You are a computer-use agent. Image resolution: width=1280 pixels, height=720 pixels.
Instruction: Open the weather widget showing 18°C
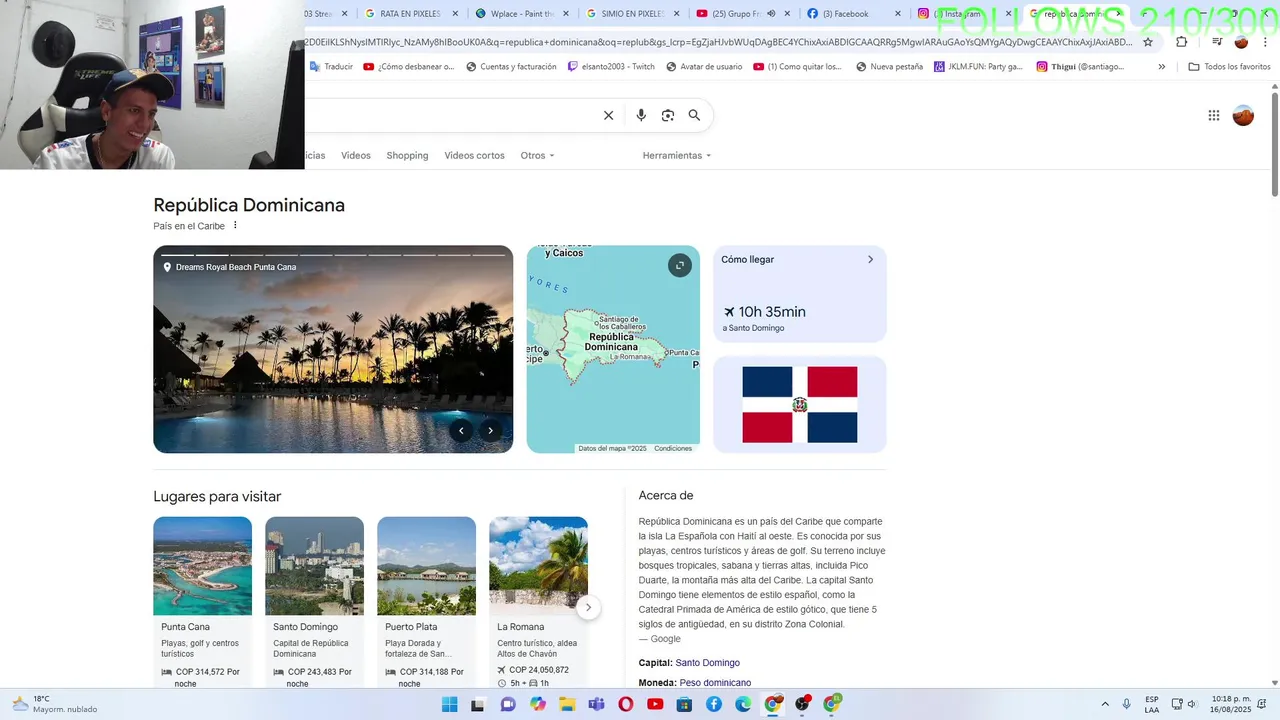[55, 704]
